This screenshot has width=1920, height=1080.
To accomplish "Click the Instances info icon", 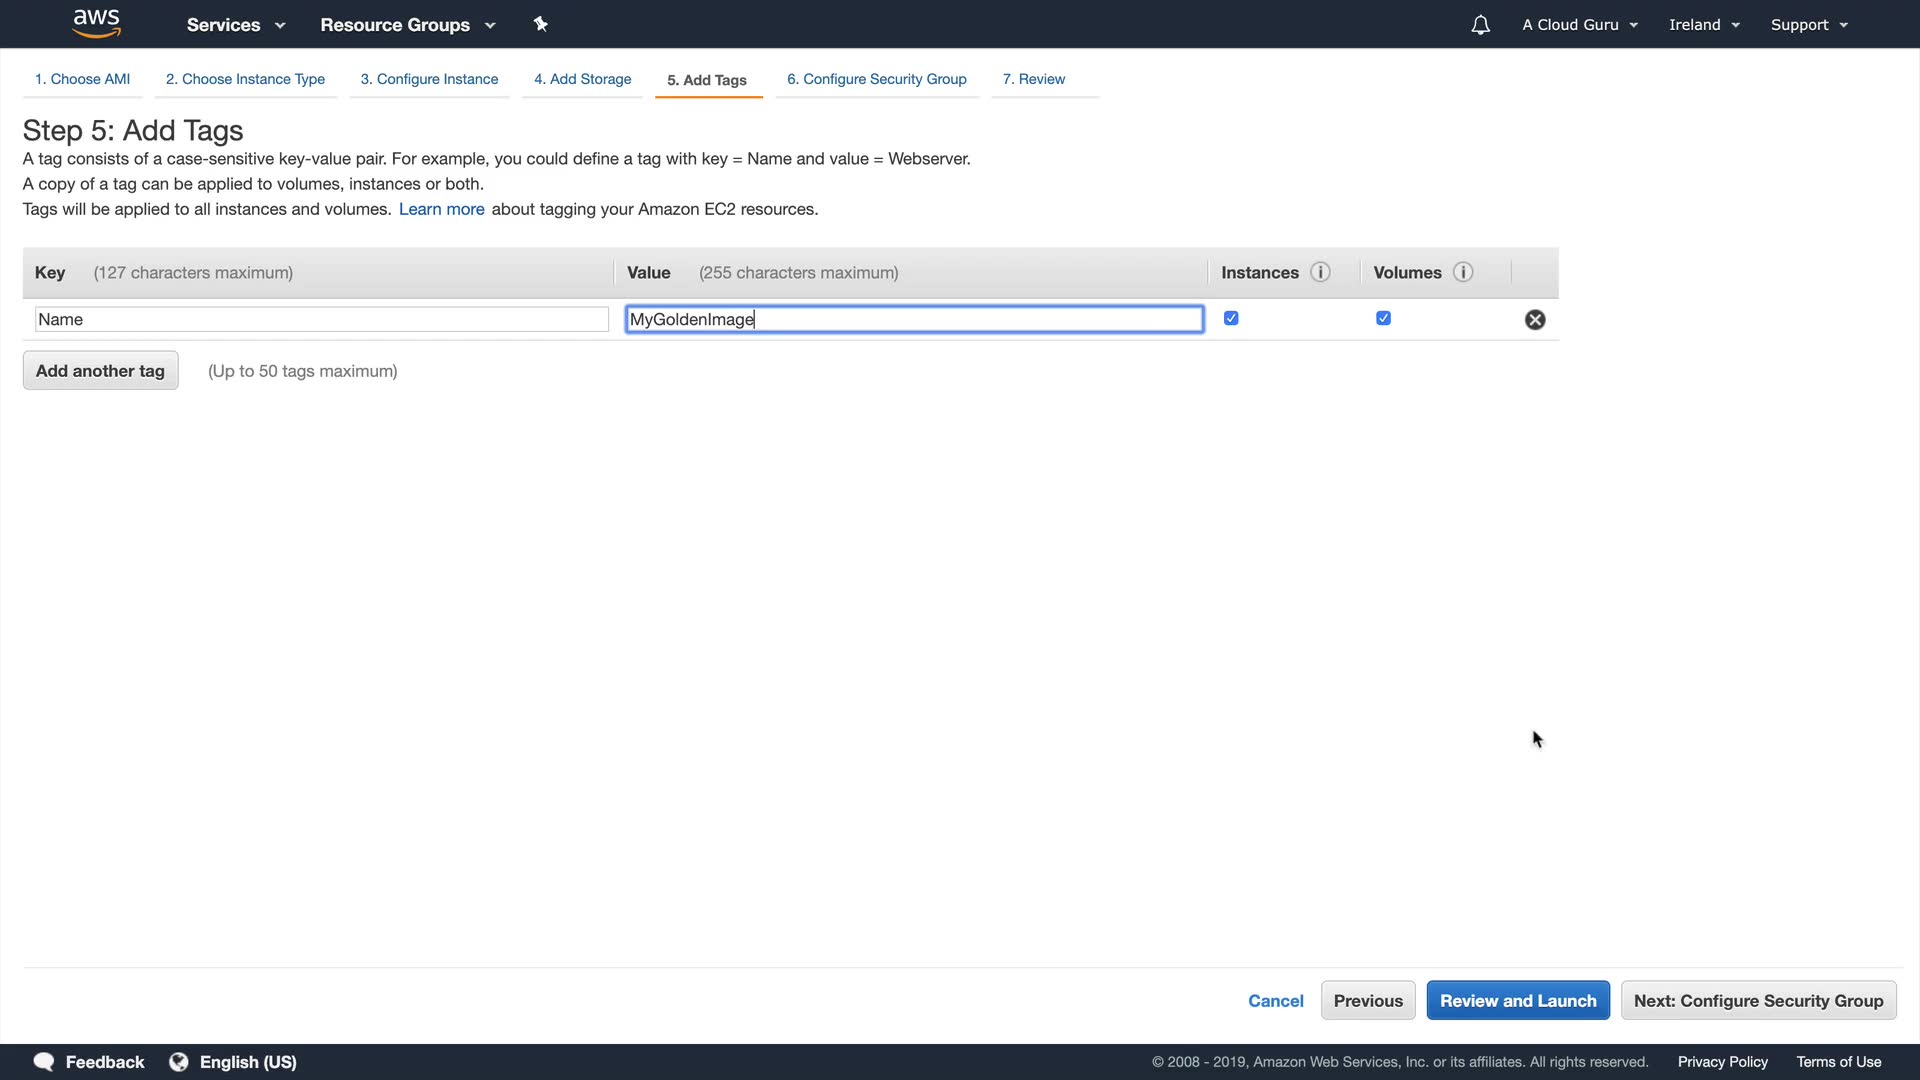I will point(1320,272).
